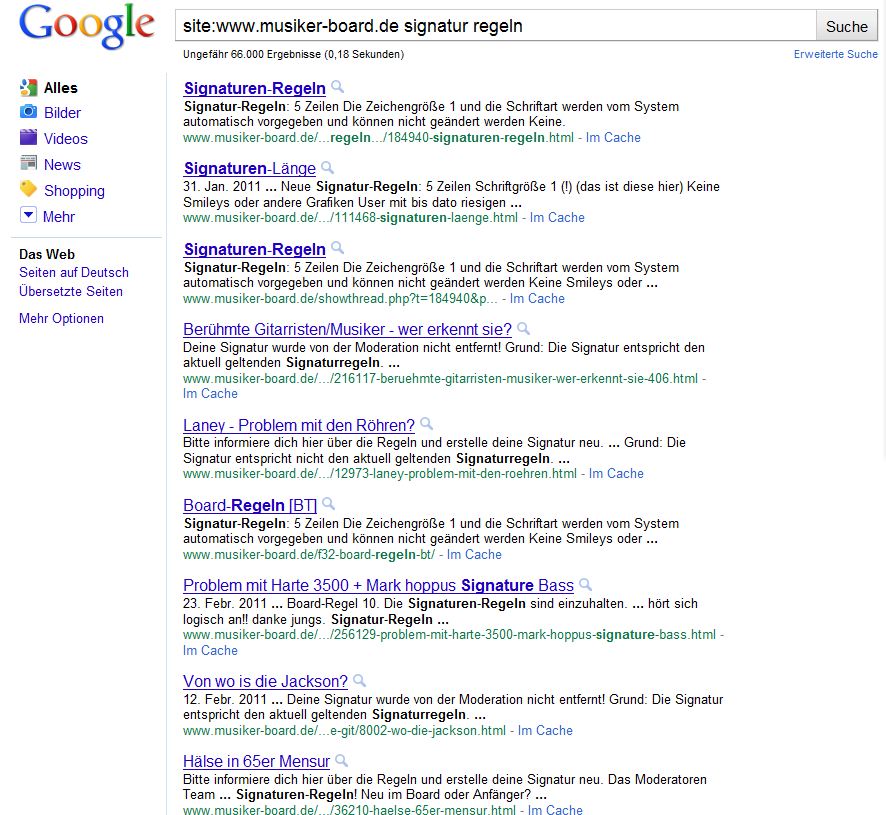Switch to Videos search
Image resolution: width=886 pixels, height=815 pixels.
[66, 138]
